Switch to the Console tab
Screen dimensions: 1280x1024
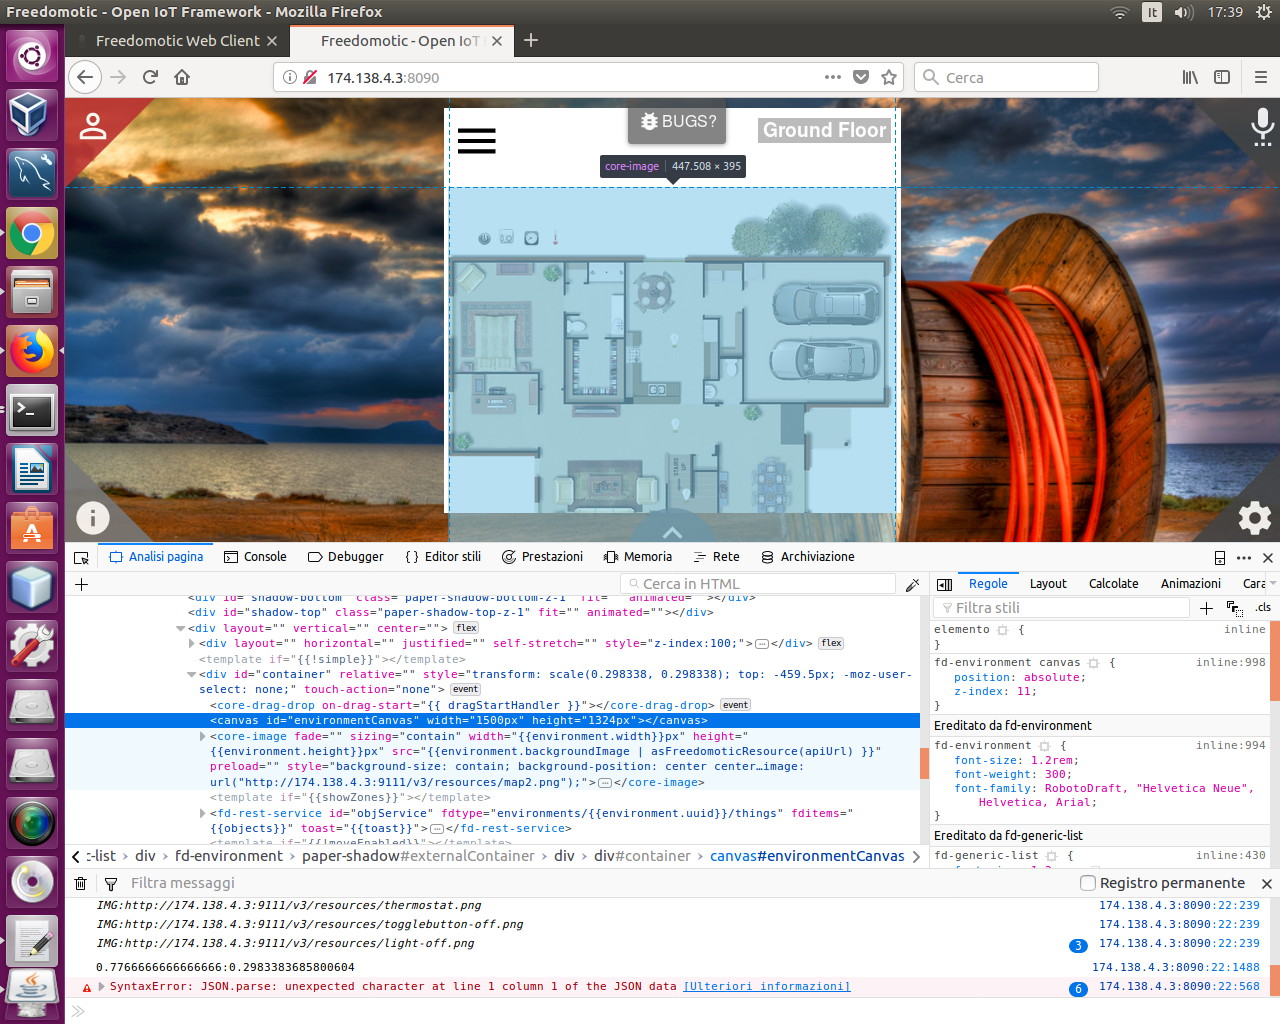[x=255, y=557]
